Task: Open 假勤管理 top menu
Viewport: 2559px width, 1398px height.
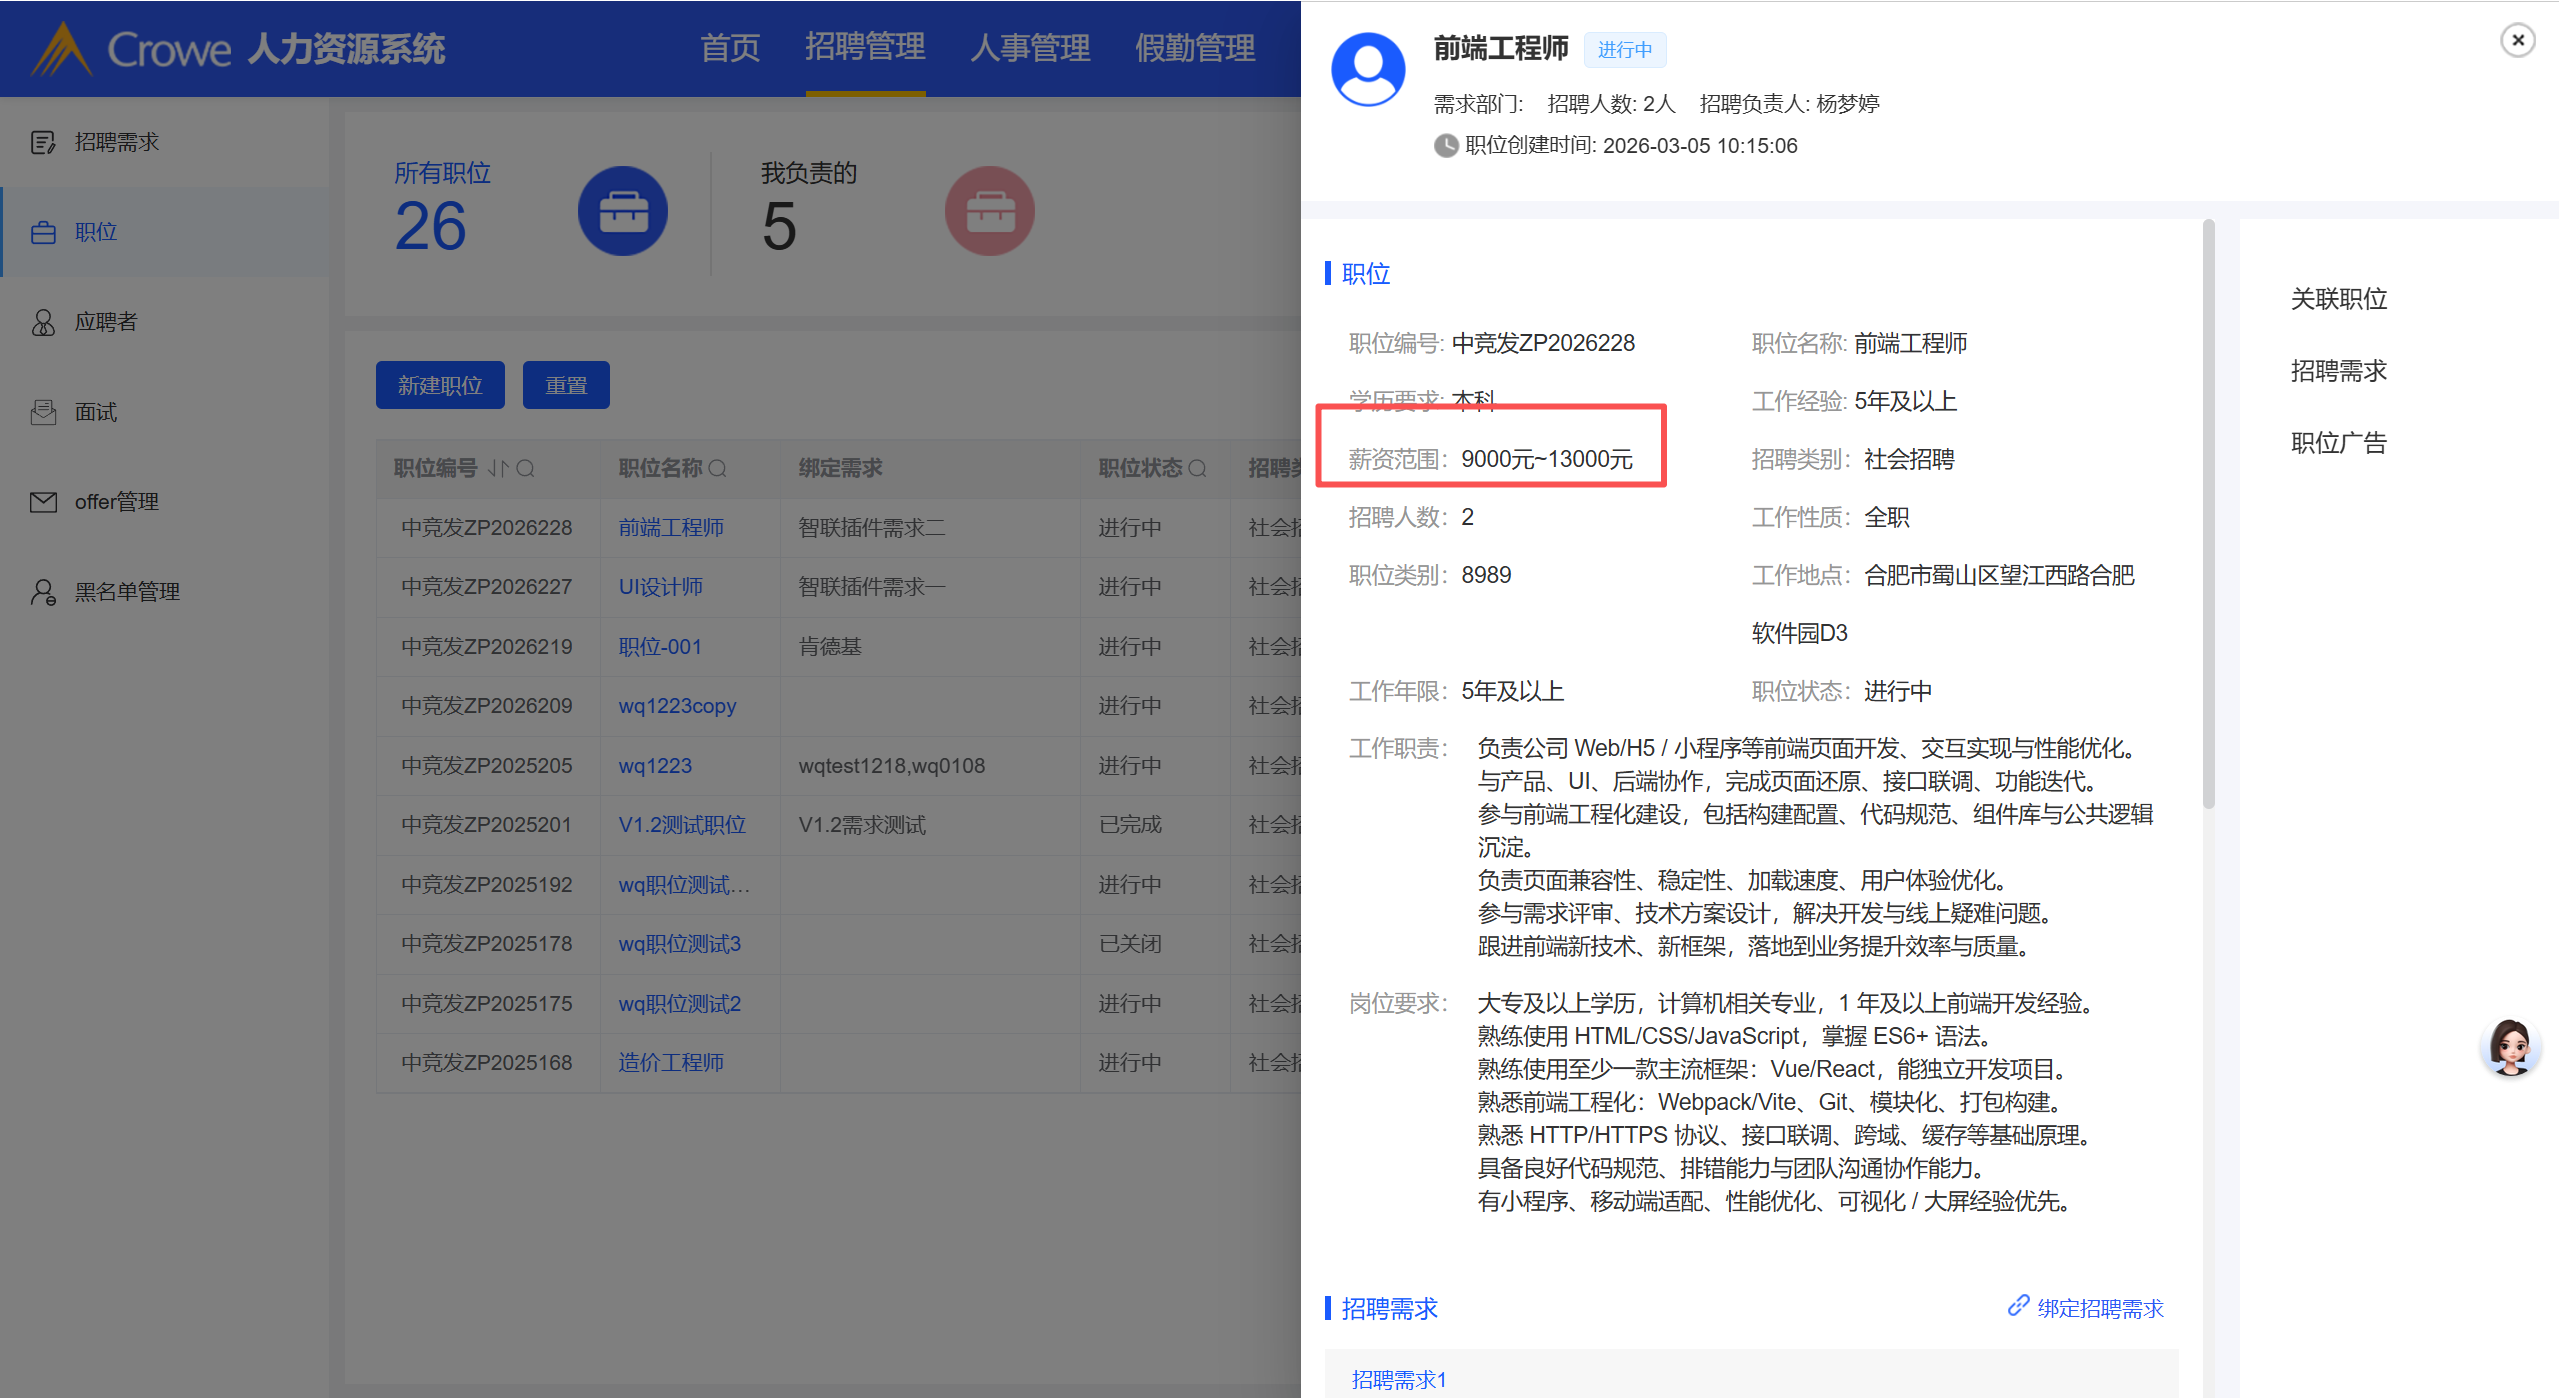Action: point(1194,48)
